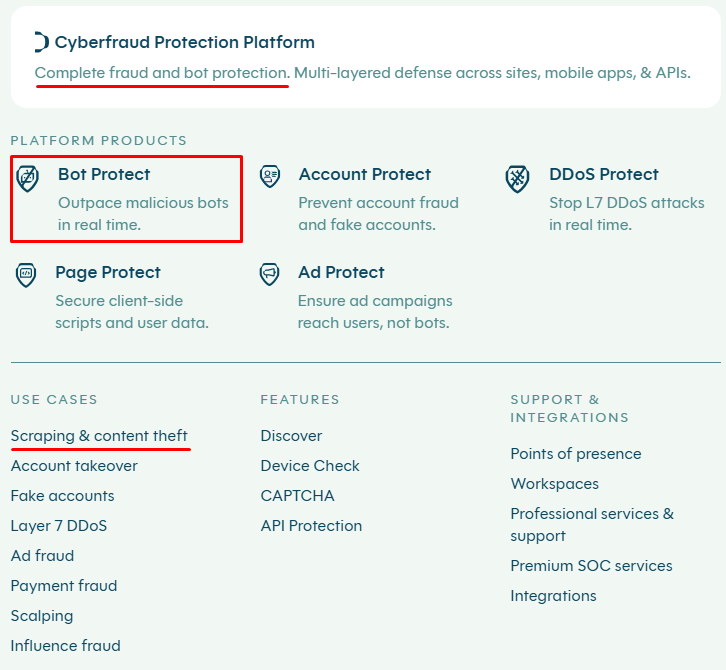Open the Account Protect product title
This screenshot has height=670, width=726.
tap(365, 174)
